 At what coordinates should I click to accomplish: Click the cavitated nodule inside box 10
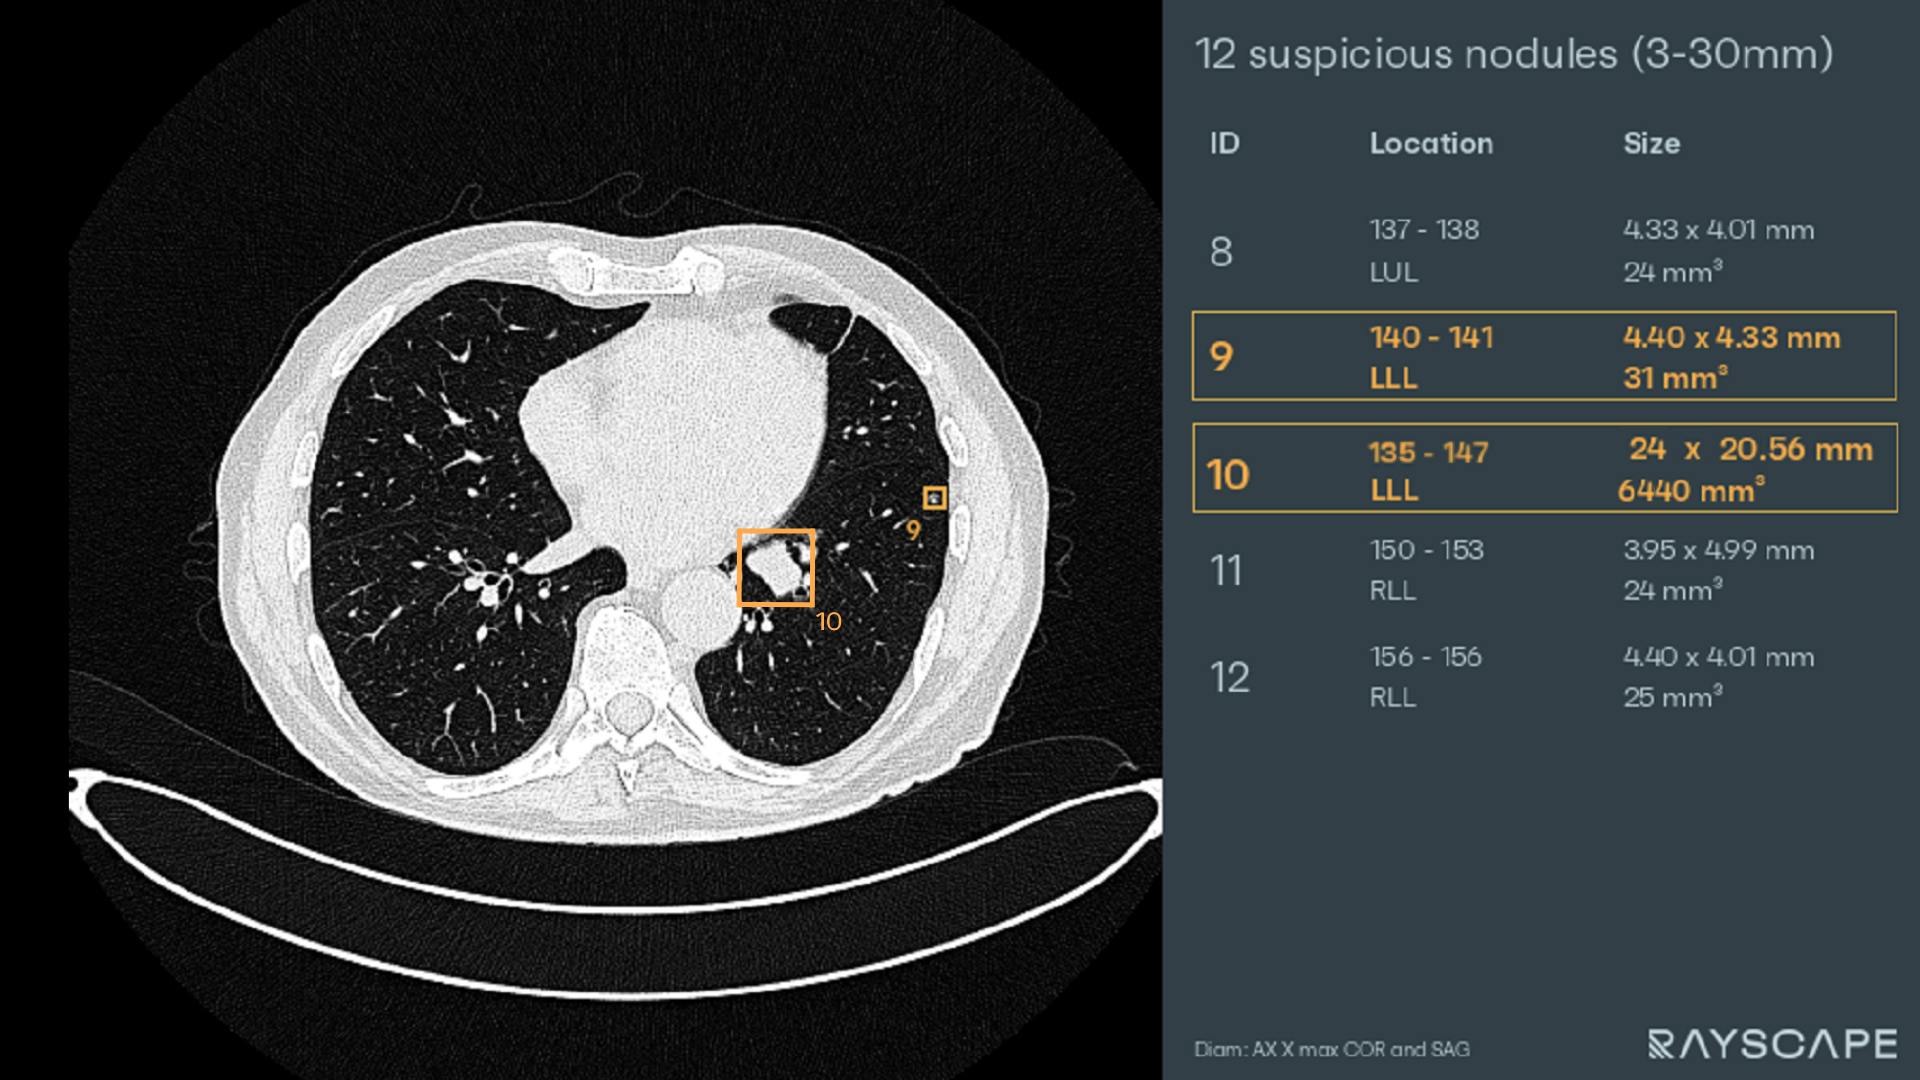(775, 568)
